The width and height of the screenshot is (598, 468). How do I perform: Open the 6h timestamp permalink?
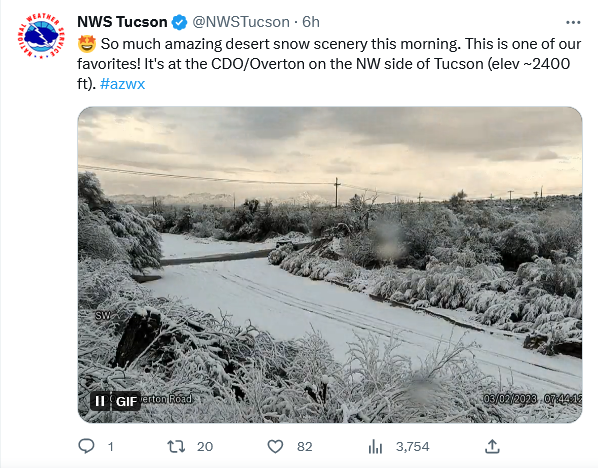[311, 22]
